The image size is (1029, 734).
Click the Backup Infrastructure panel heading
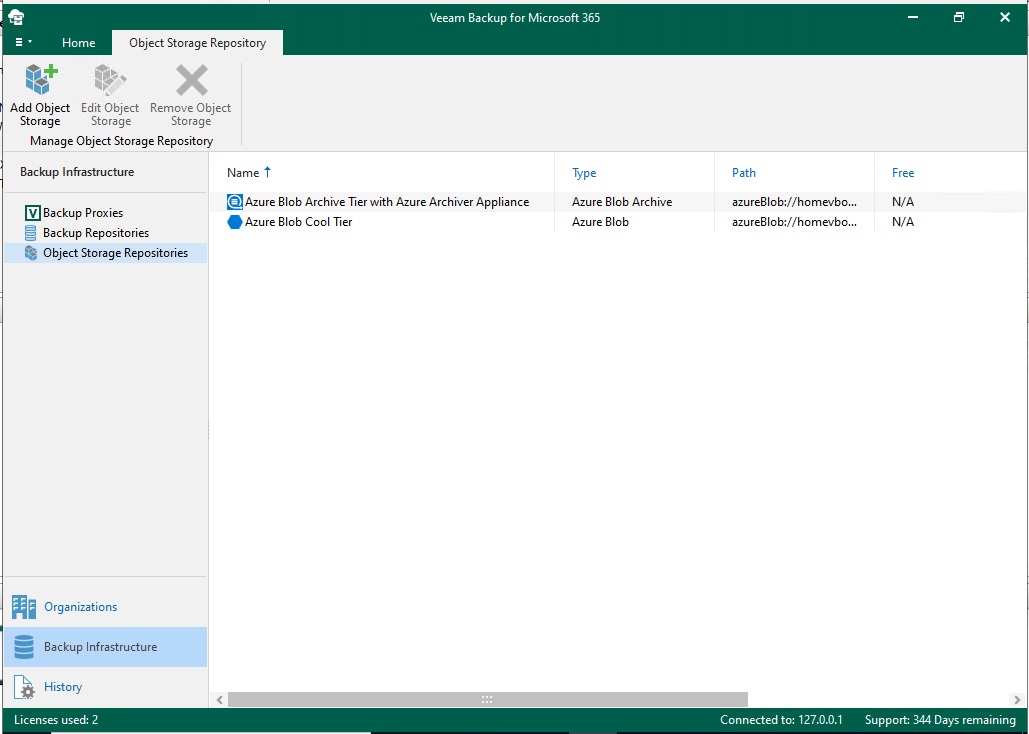coord(77,172)
